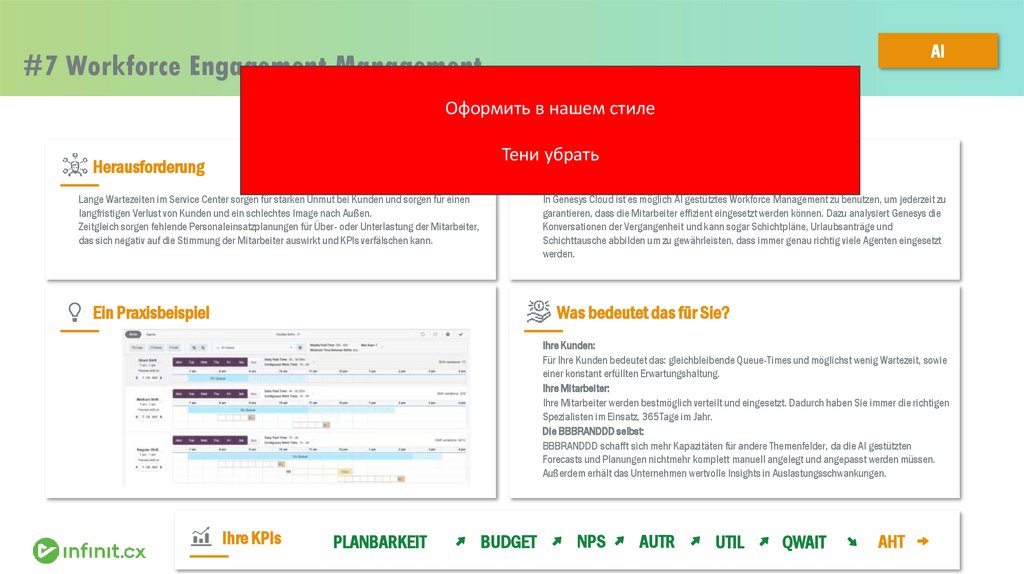Click the lightbulb icon beside Ein Praxisbeispiel
Viewport: 1024px width, 574px height.
[75, 312]
